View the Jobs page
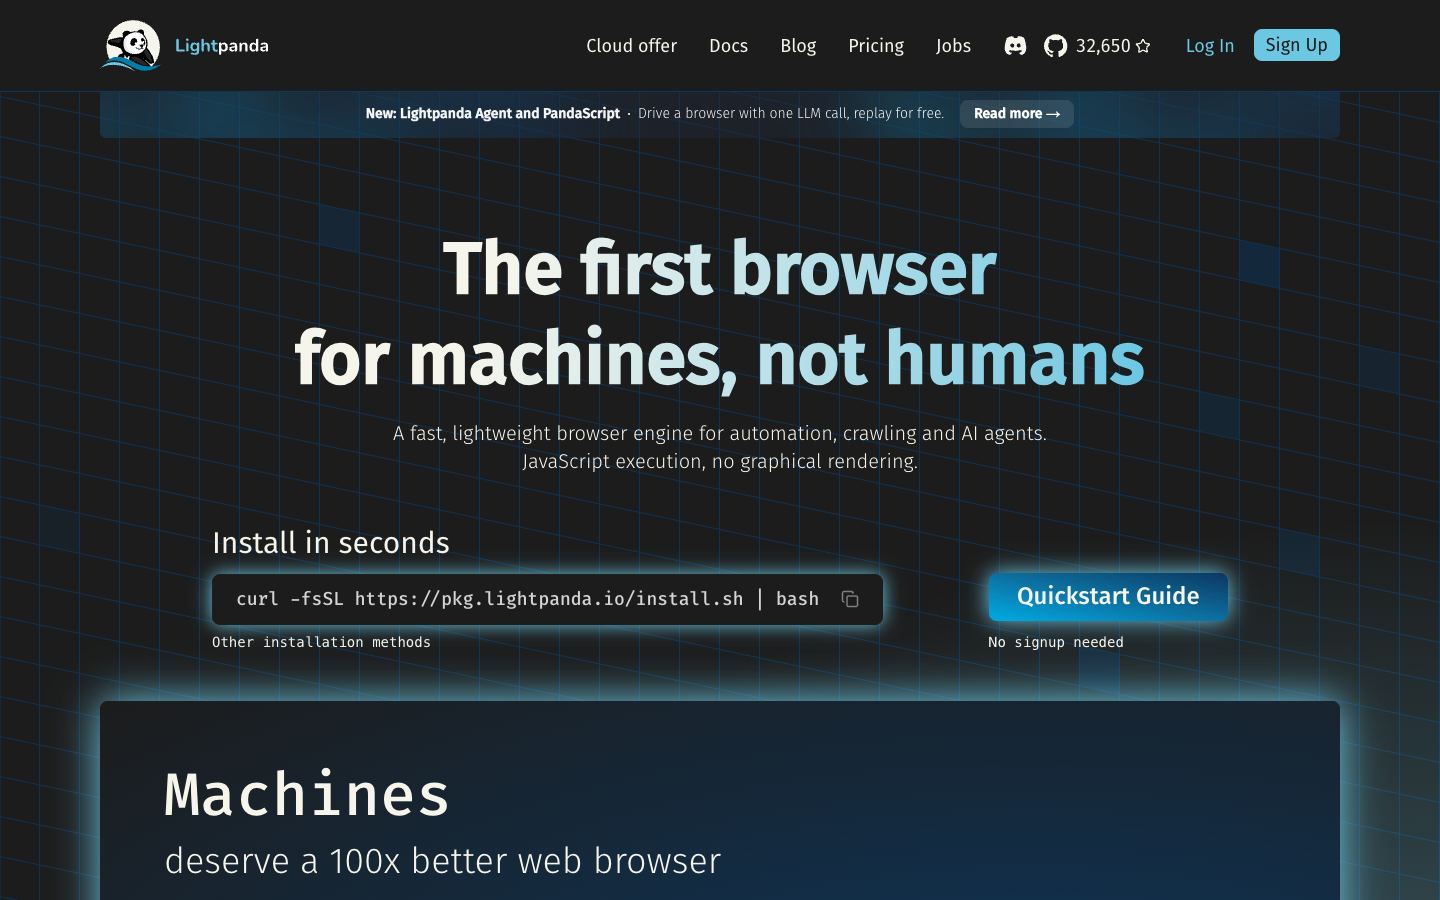Screen dimensions: 1440x900 tap(953, 46)
